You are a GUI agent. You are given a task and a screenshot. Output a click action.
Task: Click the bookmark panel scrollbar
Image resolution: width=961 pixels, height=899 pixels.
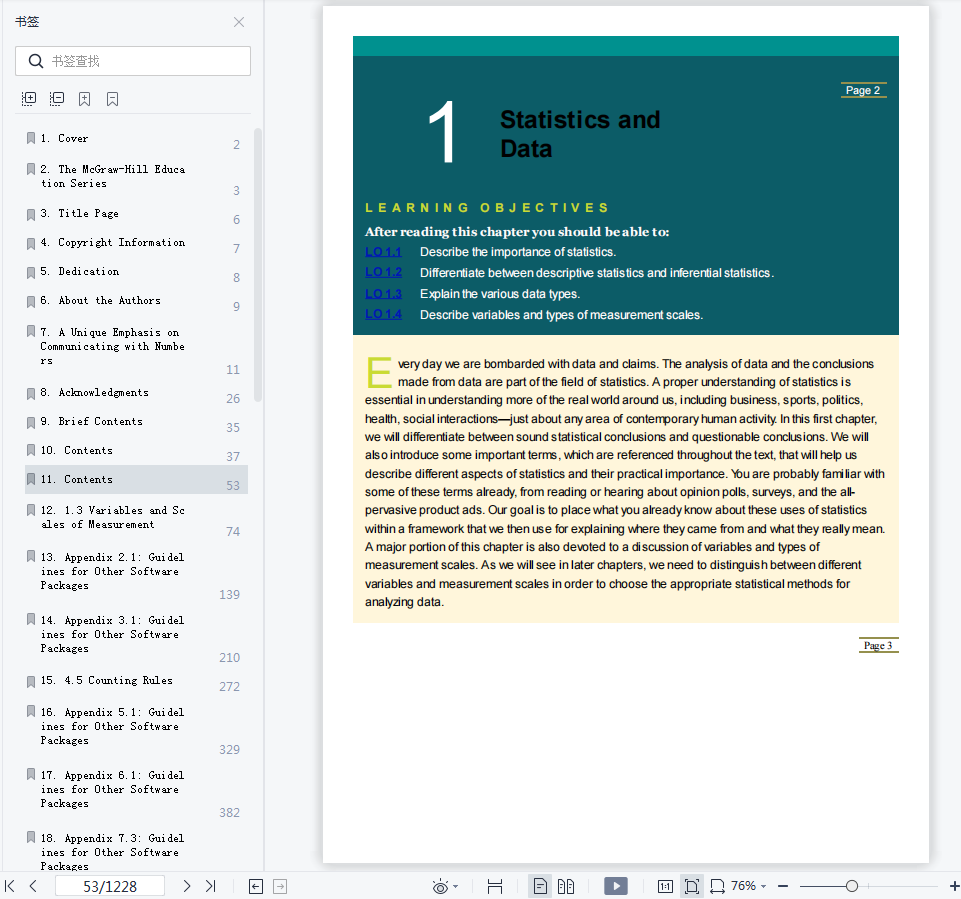click(258, 265)
